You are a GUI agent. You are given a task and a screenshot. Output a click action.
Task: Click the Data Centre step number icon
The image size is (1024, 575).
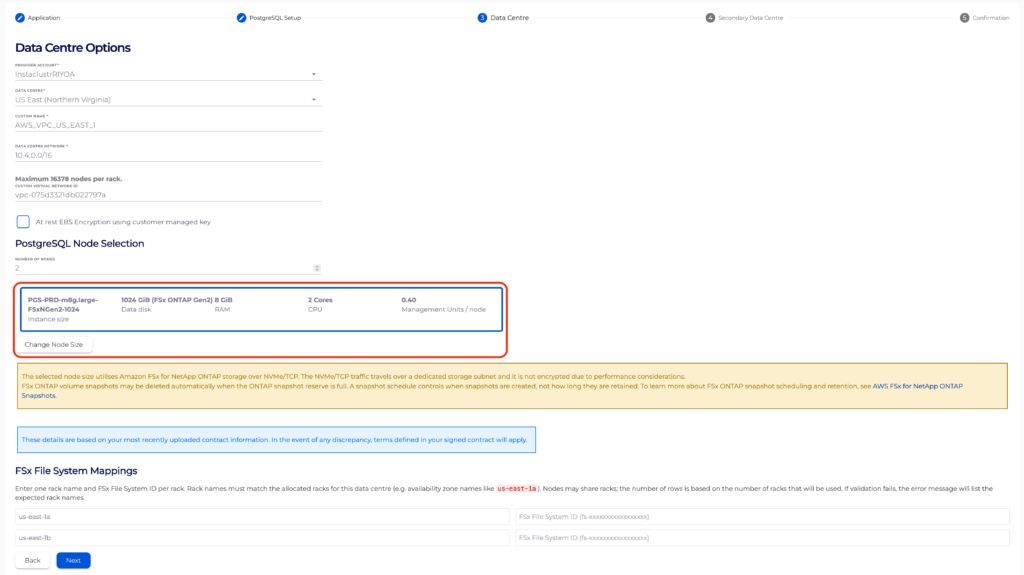tap(482, 18)
